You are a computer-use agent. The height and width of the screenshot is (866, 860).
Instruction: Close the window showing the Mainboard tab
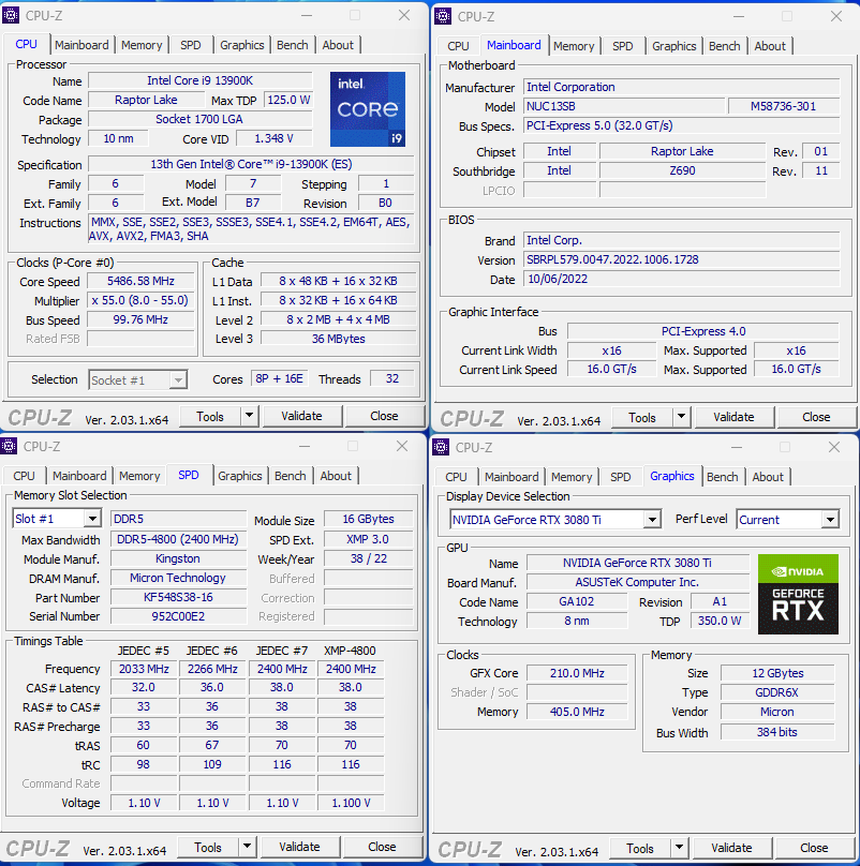tap(835, 16)
